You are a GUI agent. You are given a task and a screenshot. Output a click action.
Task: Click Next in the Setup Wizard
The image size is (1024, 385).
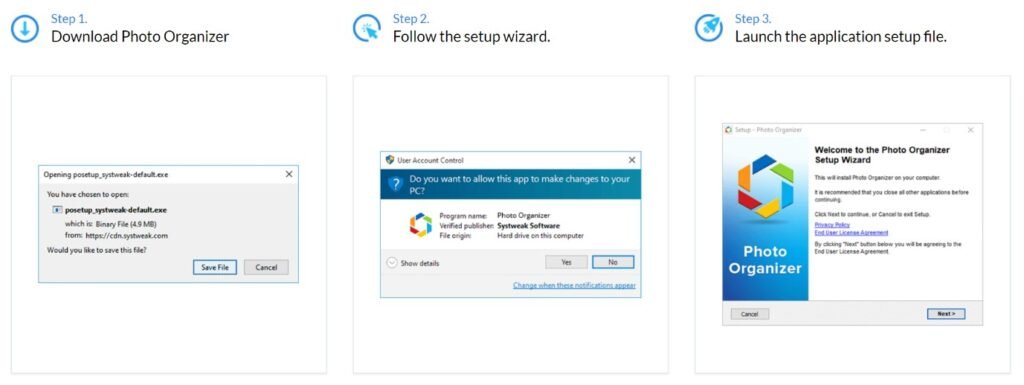click(946, 314)
